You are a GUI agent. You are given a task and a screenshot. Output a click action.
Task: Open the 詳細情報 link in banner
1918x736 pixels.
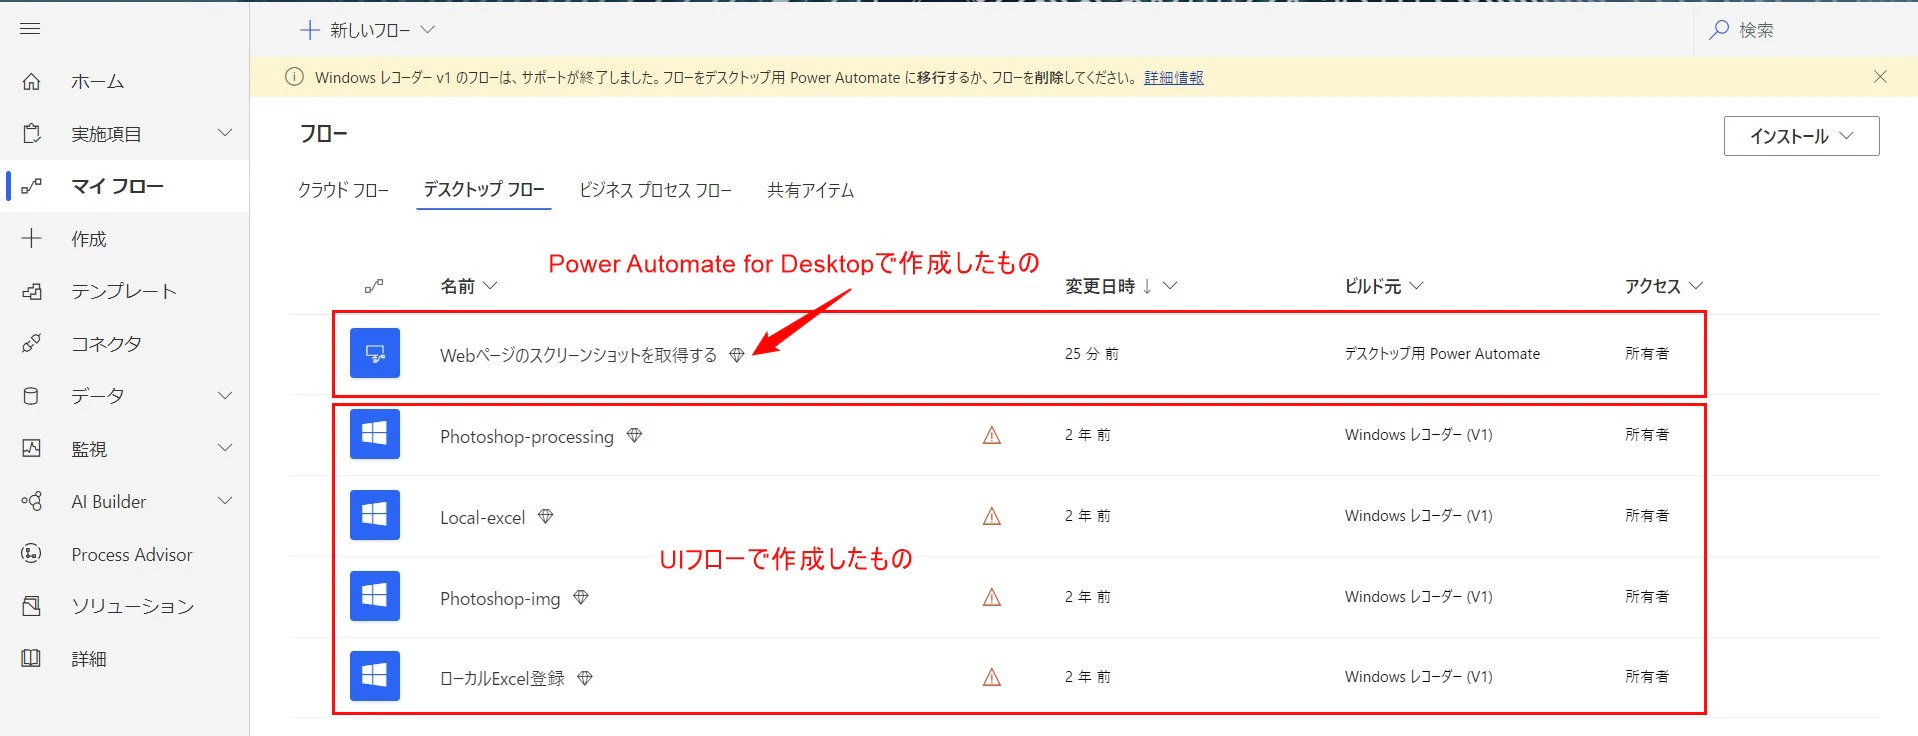[x=1174, y=78]
